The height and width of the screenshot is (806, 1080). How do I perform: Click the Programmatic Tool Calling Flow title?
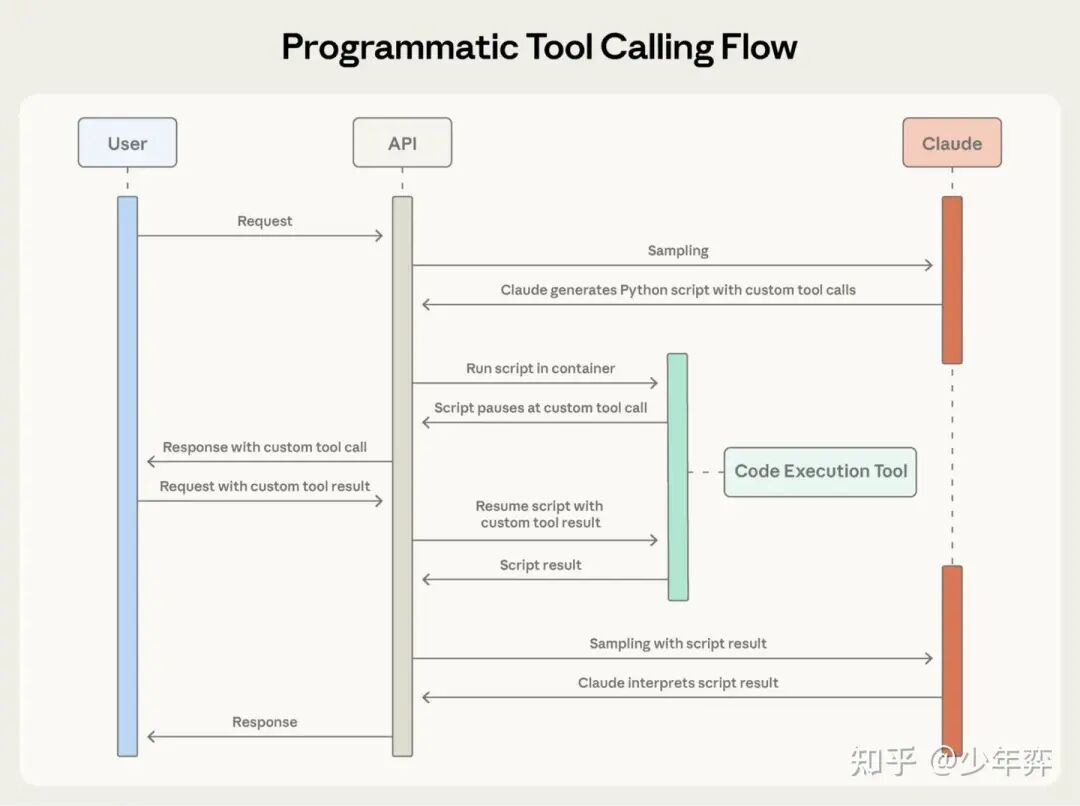pyautogui.click(x=539, y=47)
